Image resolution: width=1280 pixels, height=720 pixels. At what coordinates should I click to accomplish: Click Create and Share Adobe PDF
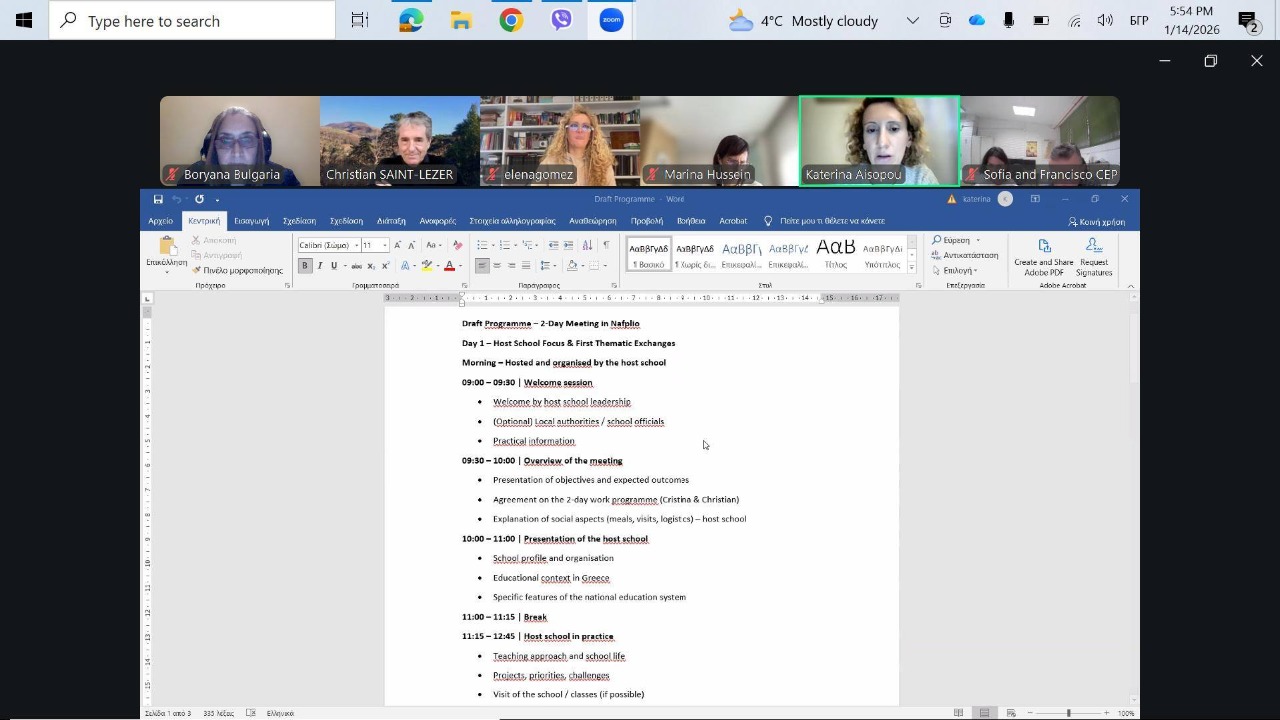click(1043, 256)
